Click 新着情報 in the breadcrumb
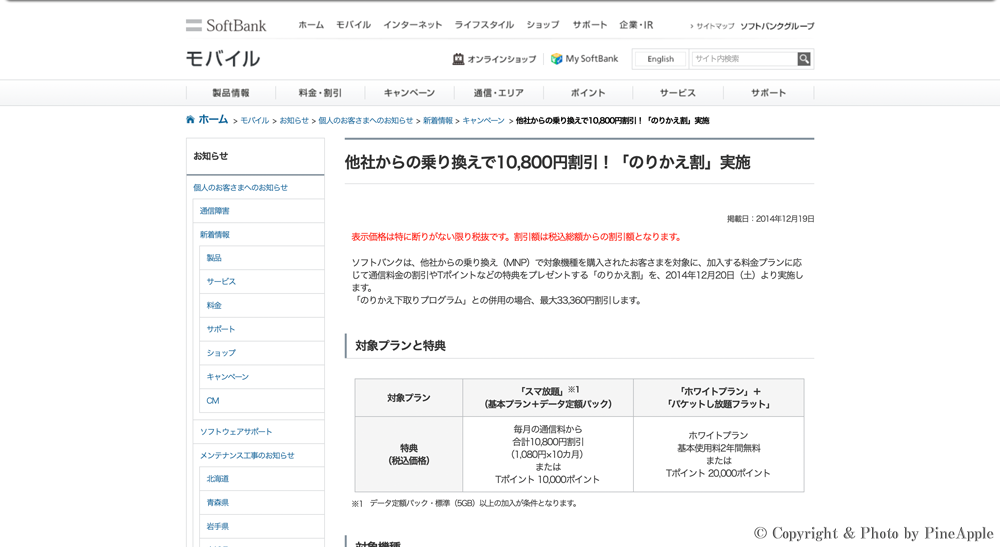The width and height of the screenshot is (1000, 547). coord(438,120)
